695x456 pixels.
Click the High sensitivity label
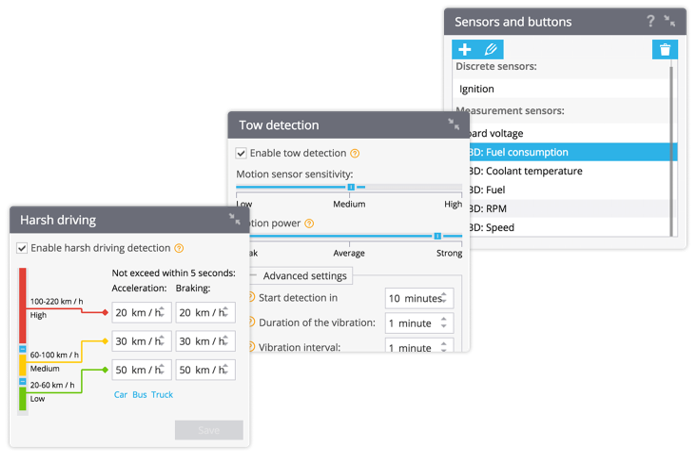click(x=453, y=204)
